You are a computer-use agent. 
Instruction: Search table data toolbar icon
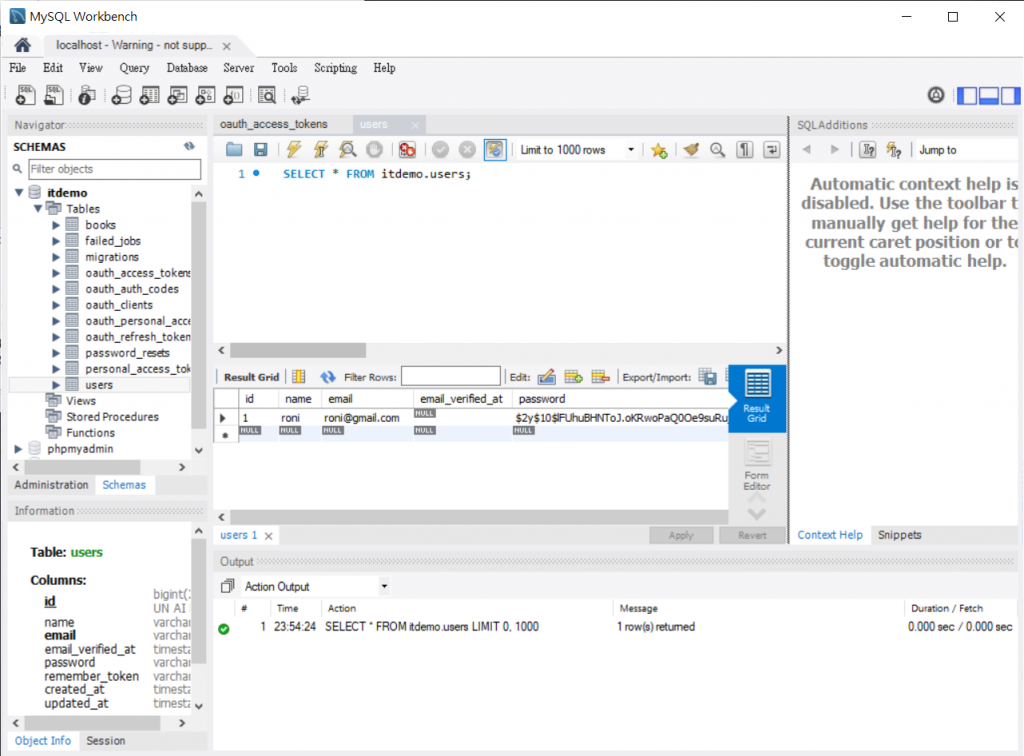(267, 95)
